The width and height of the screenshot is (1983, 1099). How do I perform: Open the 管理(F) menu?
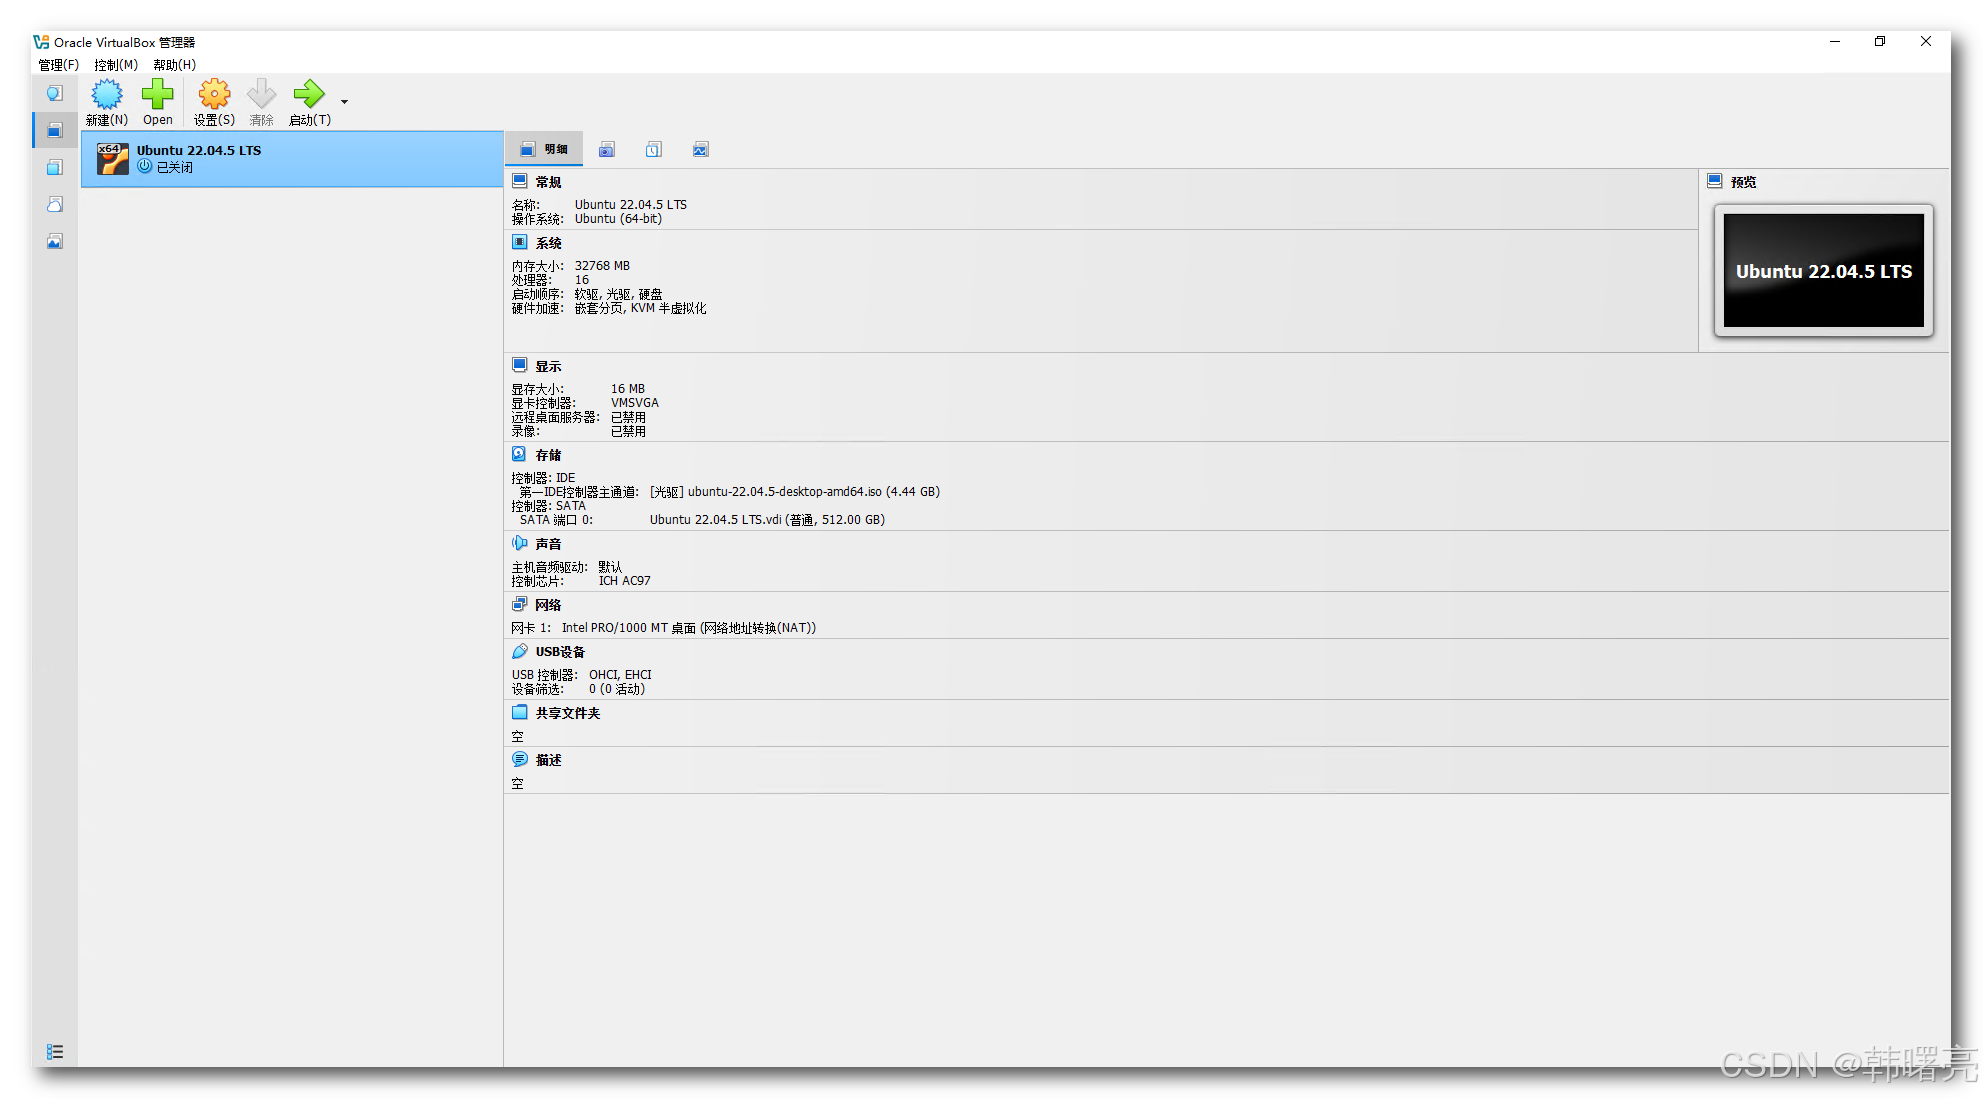tap(58, 64)
